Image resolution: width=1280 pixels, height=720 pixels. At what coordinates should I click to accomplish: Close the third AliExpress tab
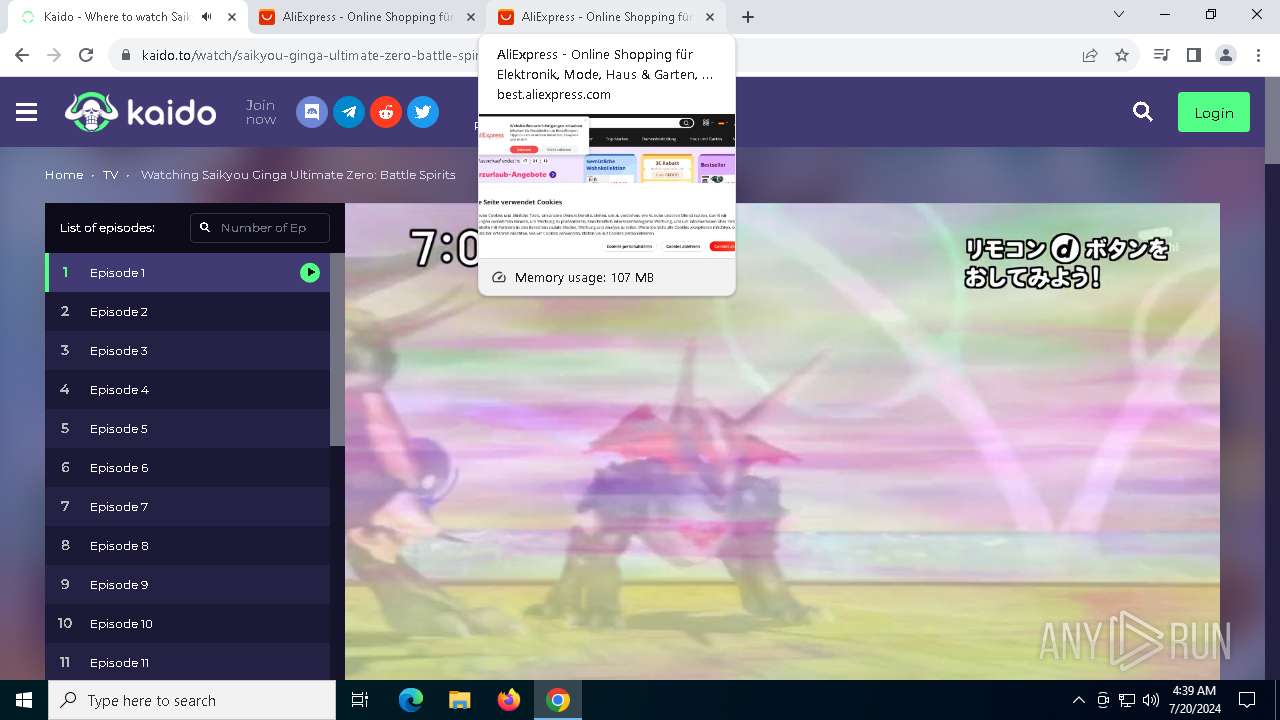point(710,17)
